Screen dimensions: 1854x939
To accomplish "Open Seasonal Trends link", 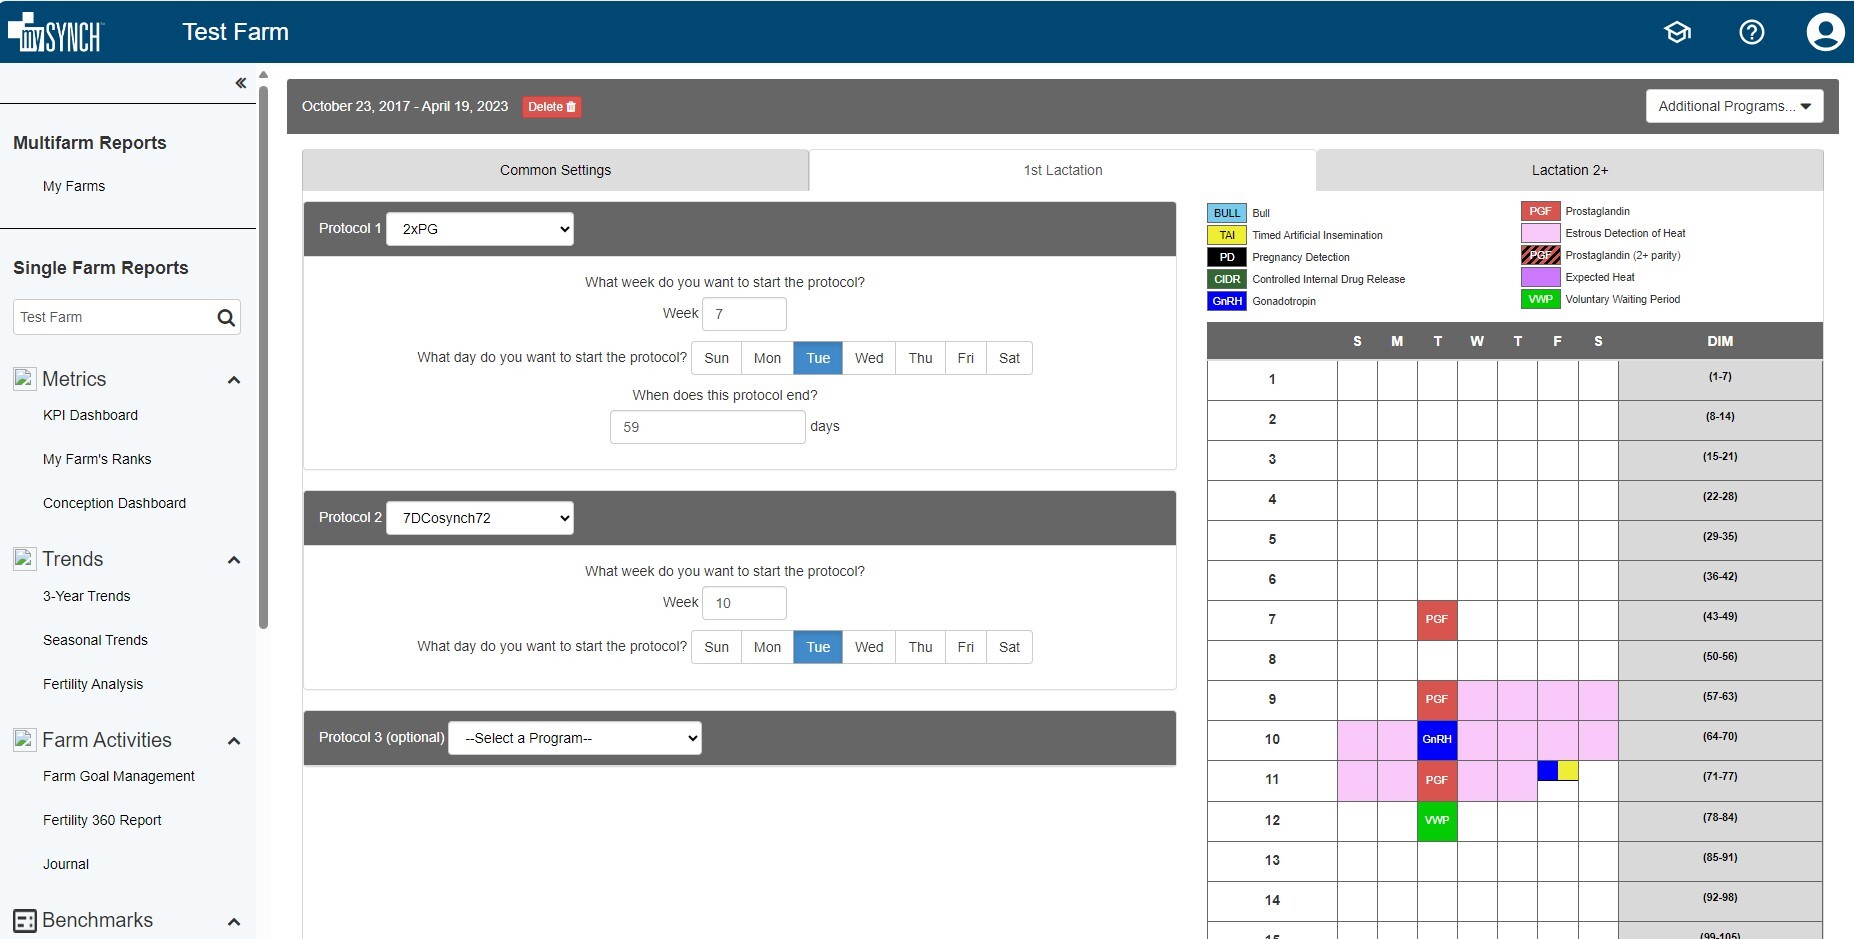I will [x=95, y=640].
